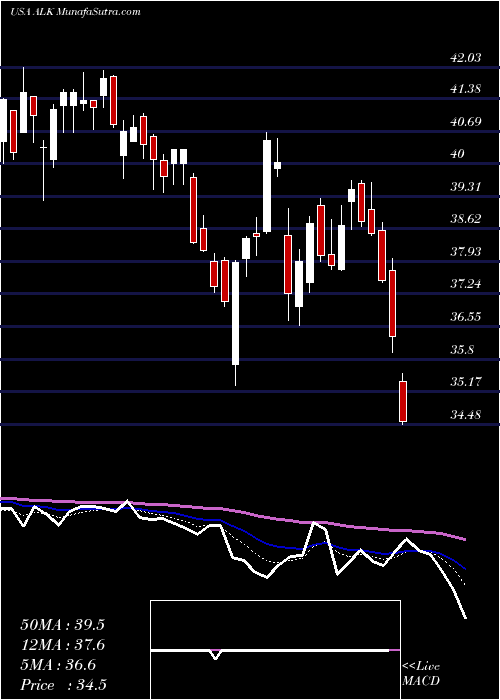
Task: Select the 34.48 price axis label
Action: (x=466, y=414)
